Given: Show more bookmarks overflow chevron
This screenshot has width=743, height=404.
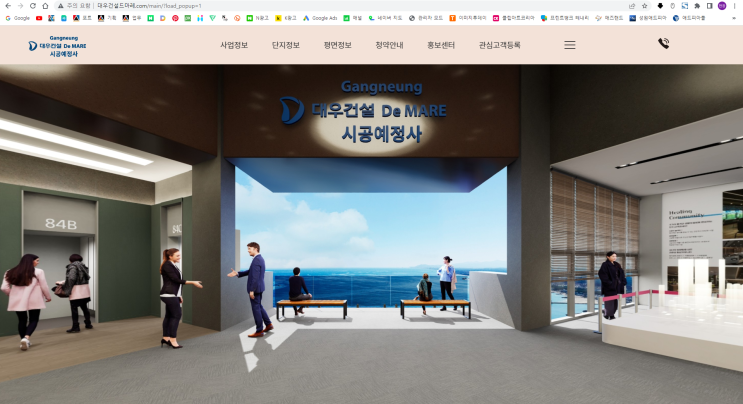Looking at the screenshot, I should pyautogui.click(x=734, y=18).
